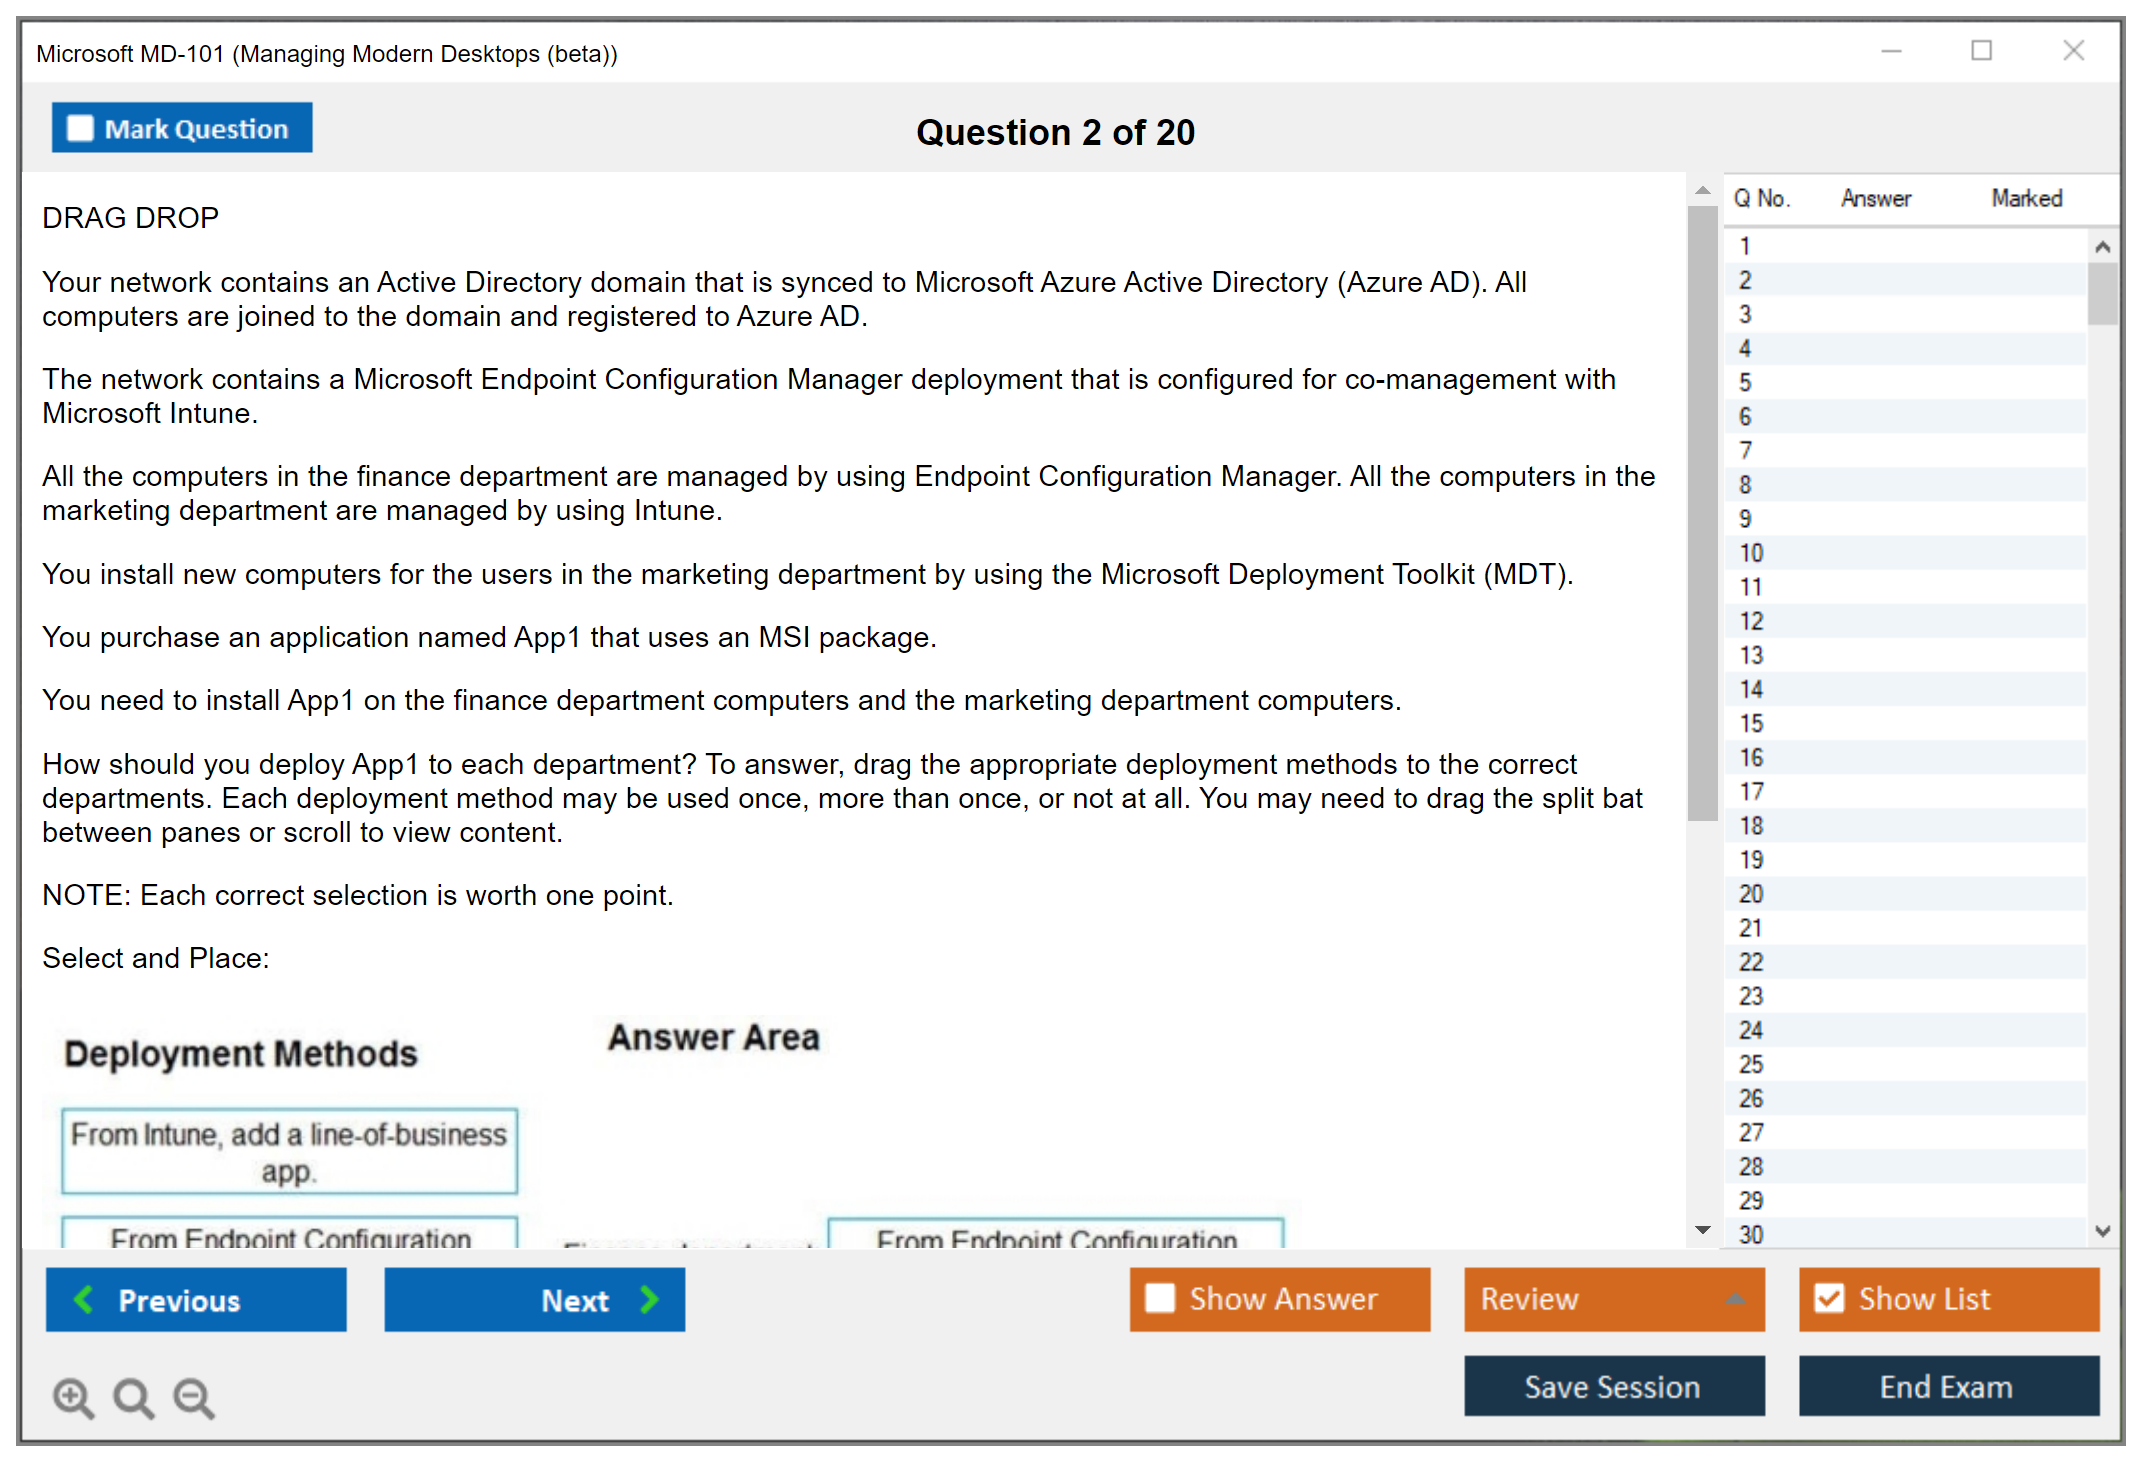2150x1470 pixels.
Task: Click the reset zoom magnifier icon
Action: (133, 1397)
